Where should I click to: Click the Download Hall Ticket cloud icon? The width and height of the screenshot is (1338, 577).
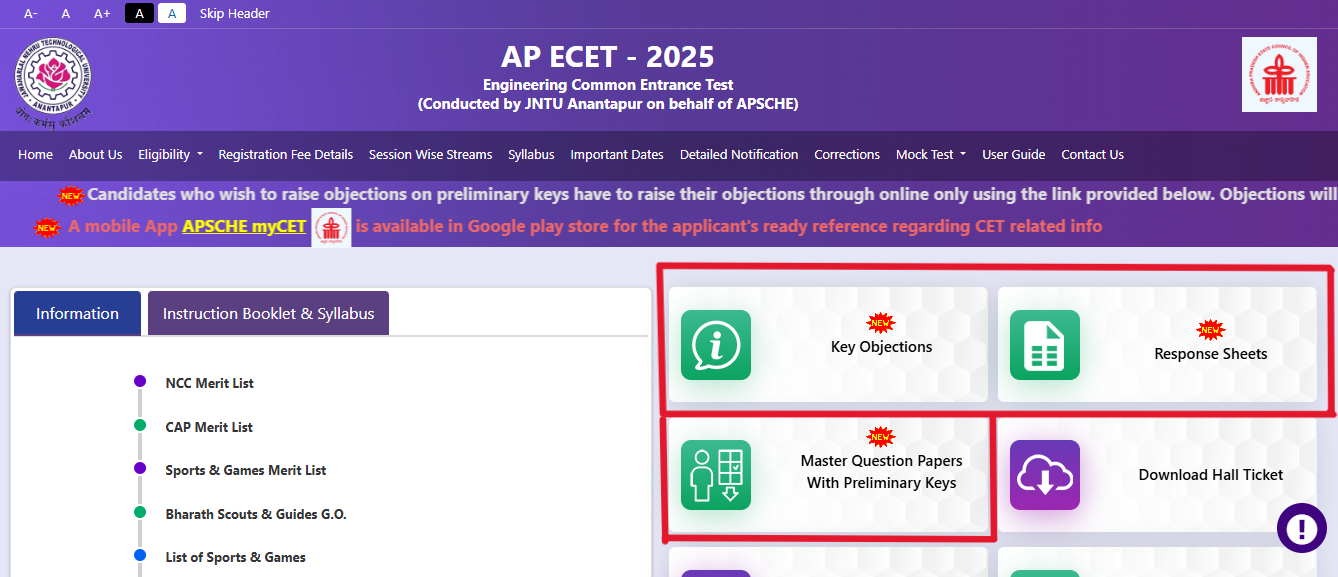tap(1044, 475)
